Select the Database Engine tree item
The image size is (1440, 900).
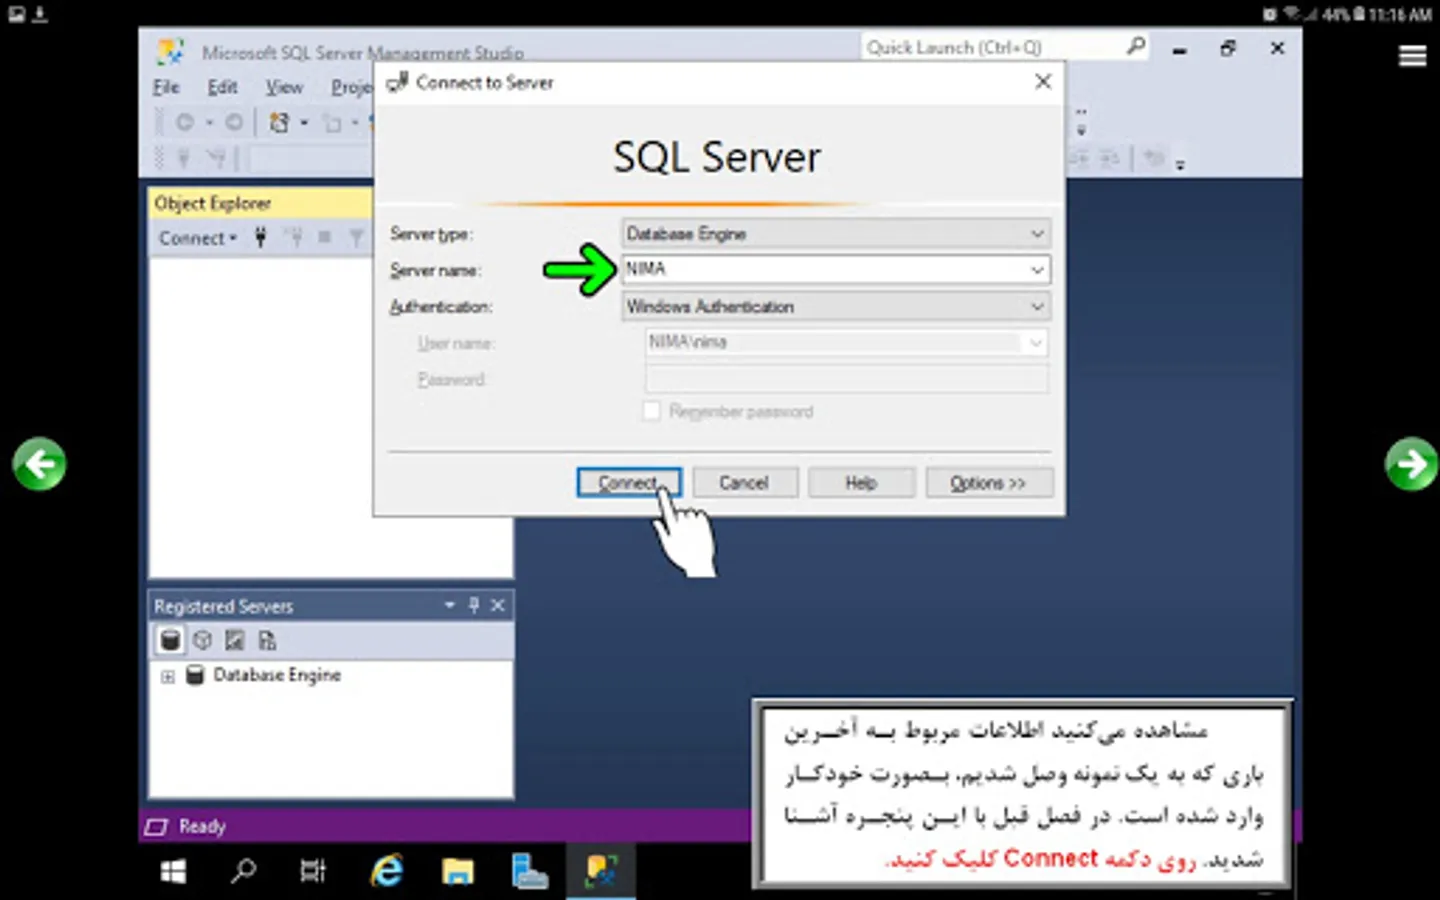pyautogui.click(x=277, y=675)
